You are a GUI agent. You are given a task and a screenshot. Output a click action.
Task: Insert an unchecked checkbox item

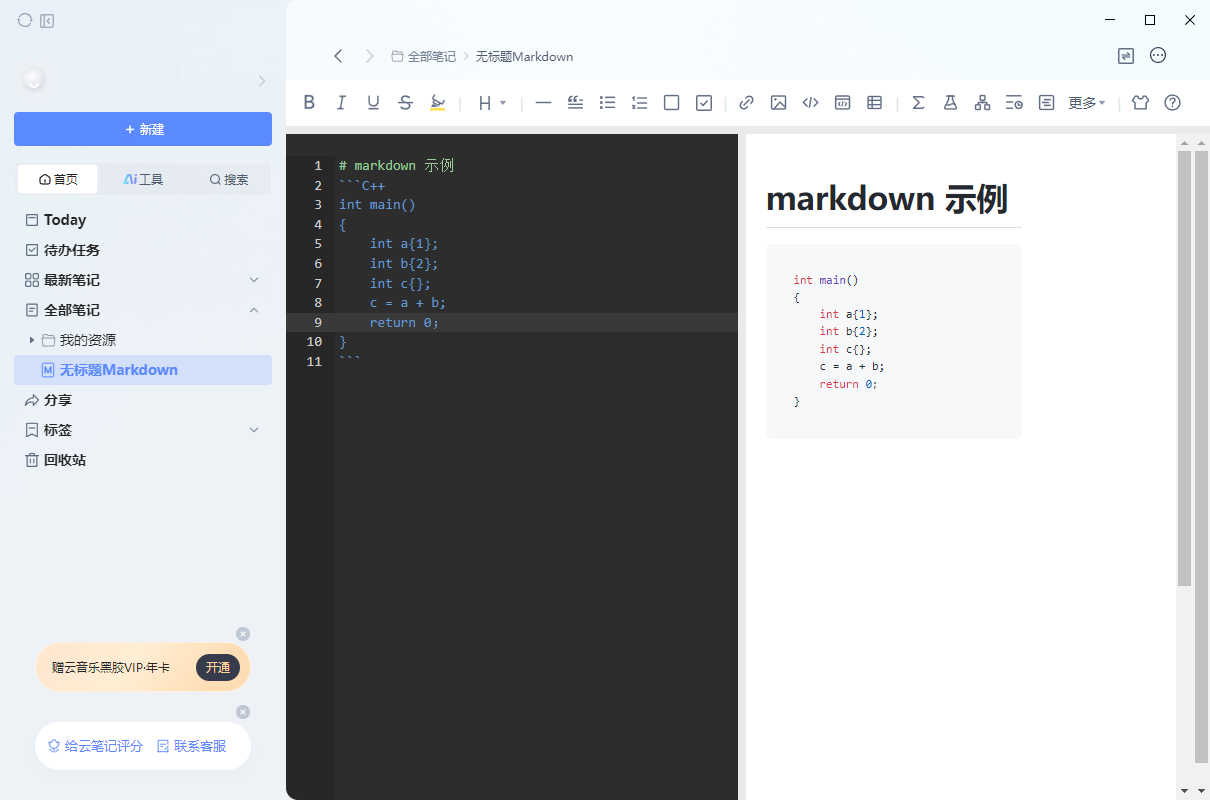pyautogui.click(x=672, y=102)
